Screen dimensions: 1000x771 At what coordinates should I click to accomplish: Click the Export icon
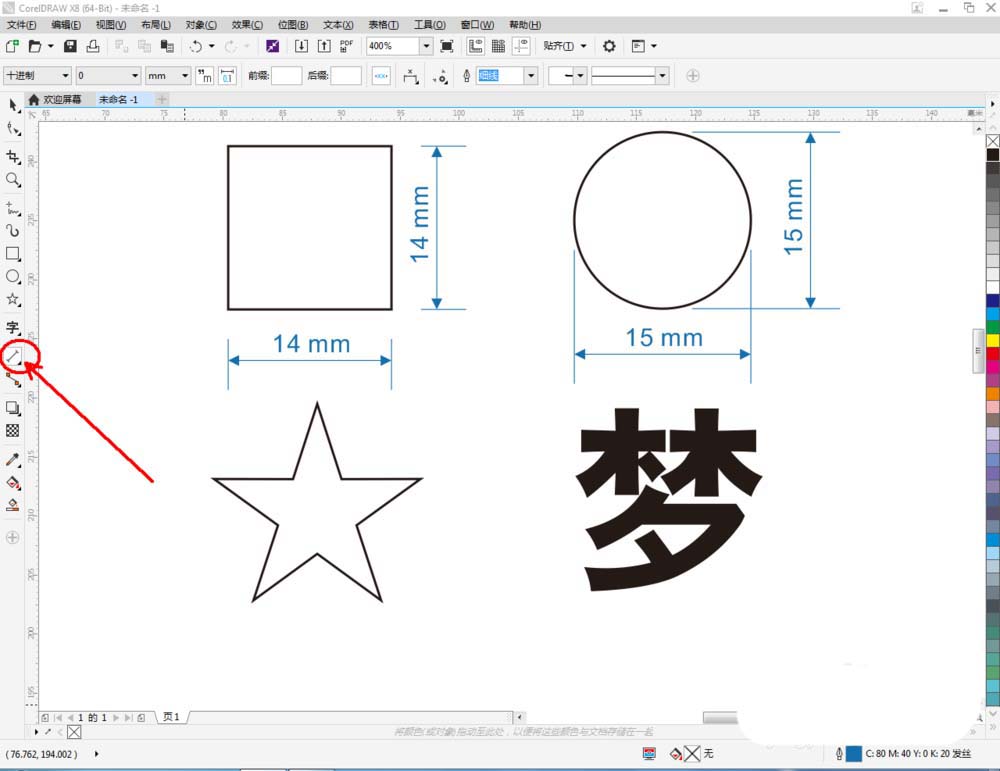pos(324,46)
